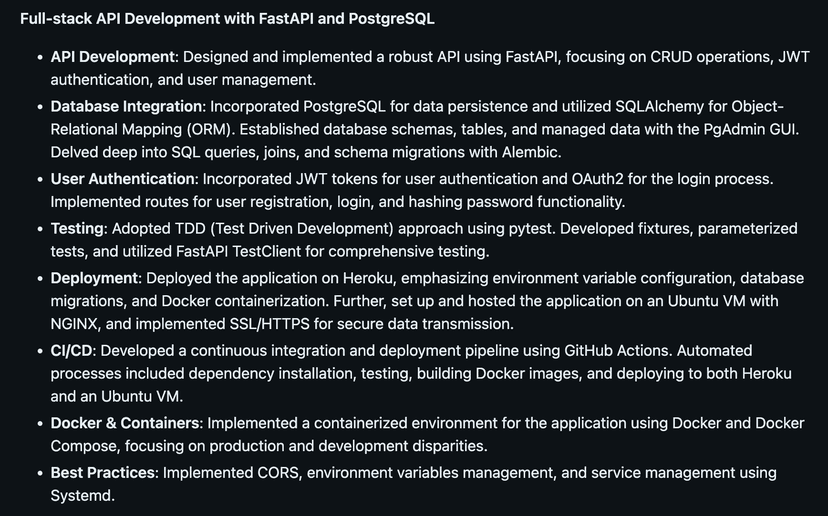Click the bold "Testing" label
828x516 pixels.
click(x=78, y=228)
